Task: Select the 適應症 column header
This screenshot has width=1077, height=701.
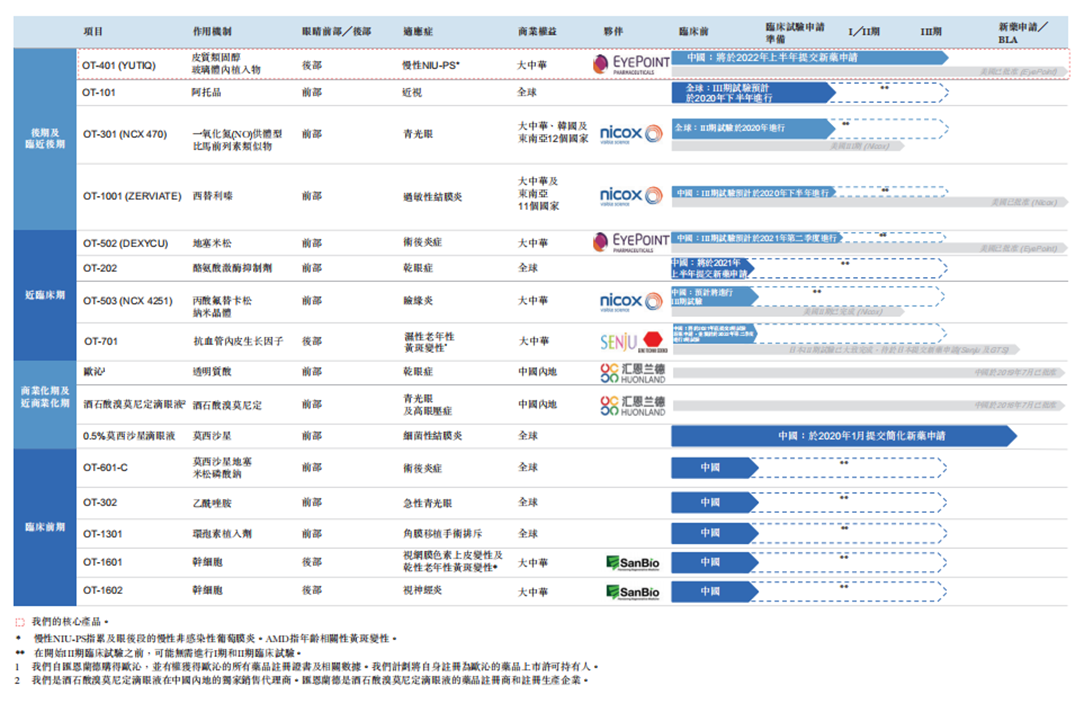Action: pos(418,32)
